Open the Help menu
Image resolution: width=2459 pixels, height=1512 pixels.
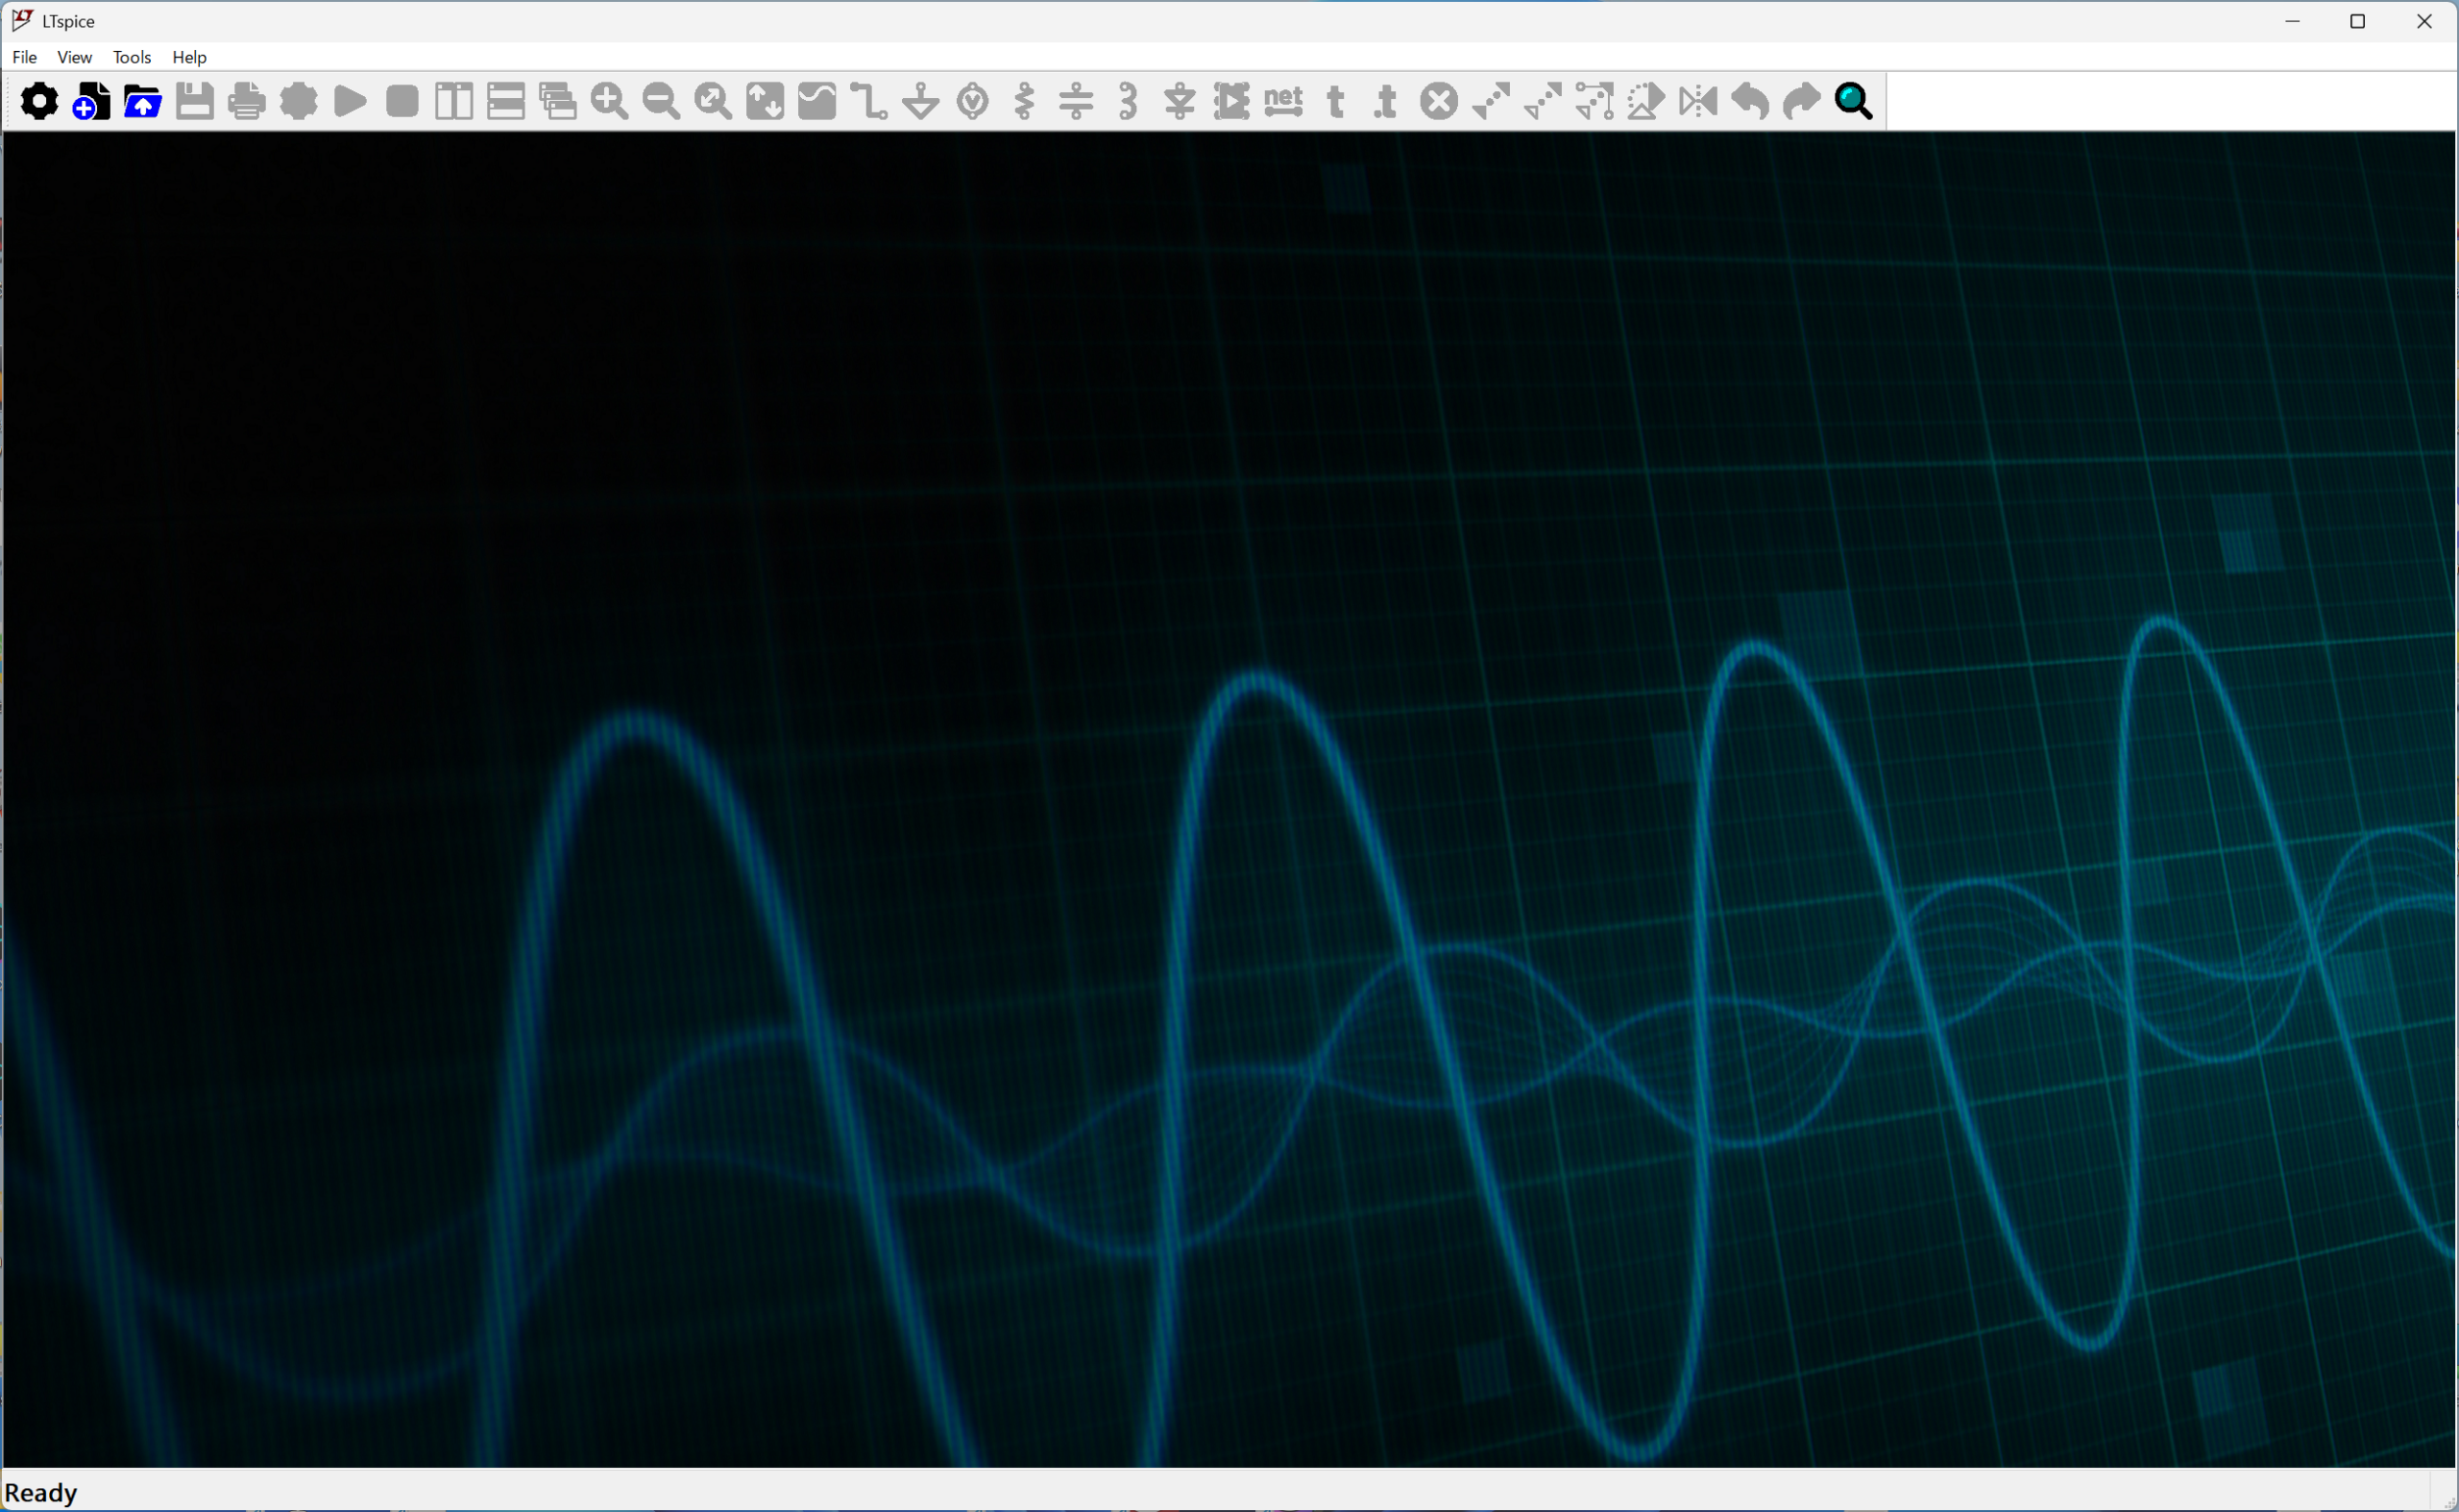[x=189, y=57]
